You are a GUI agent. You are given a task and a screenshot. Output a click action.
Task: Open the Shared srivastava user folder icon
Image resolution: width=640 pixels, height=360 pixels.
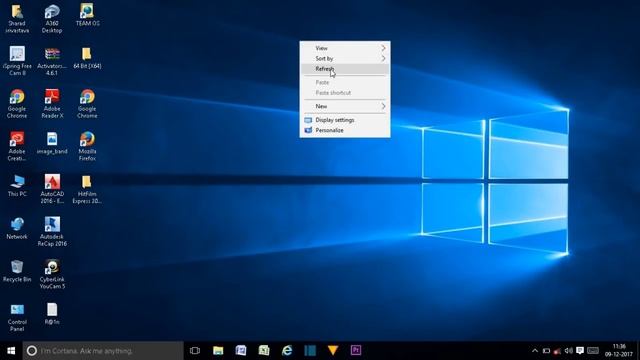(x=17, y=18)
